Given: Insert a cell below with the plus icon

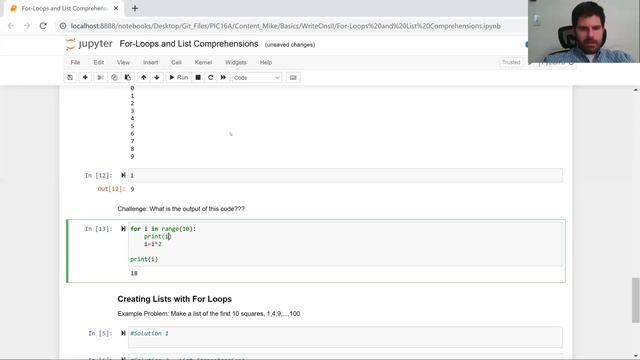Looking at the screenshot, I should click(x=85, y=78).
